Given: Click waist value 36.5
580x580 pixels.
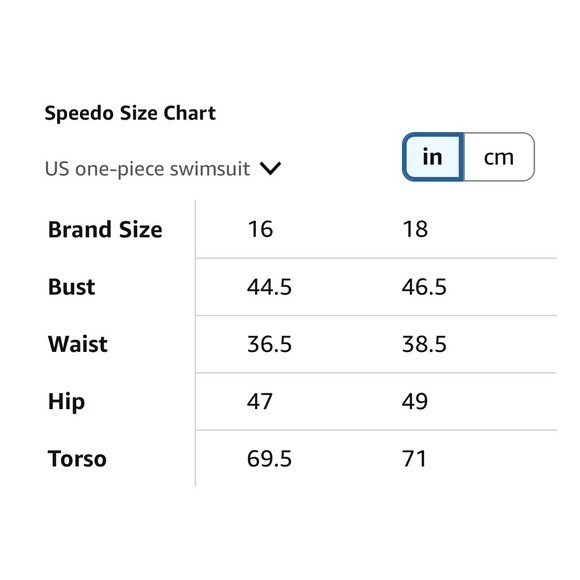Looking at the screenshot, I should pos(269,344).
